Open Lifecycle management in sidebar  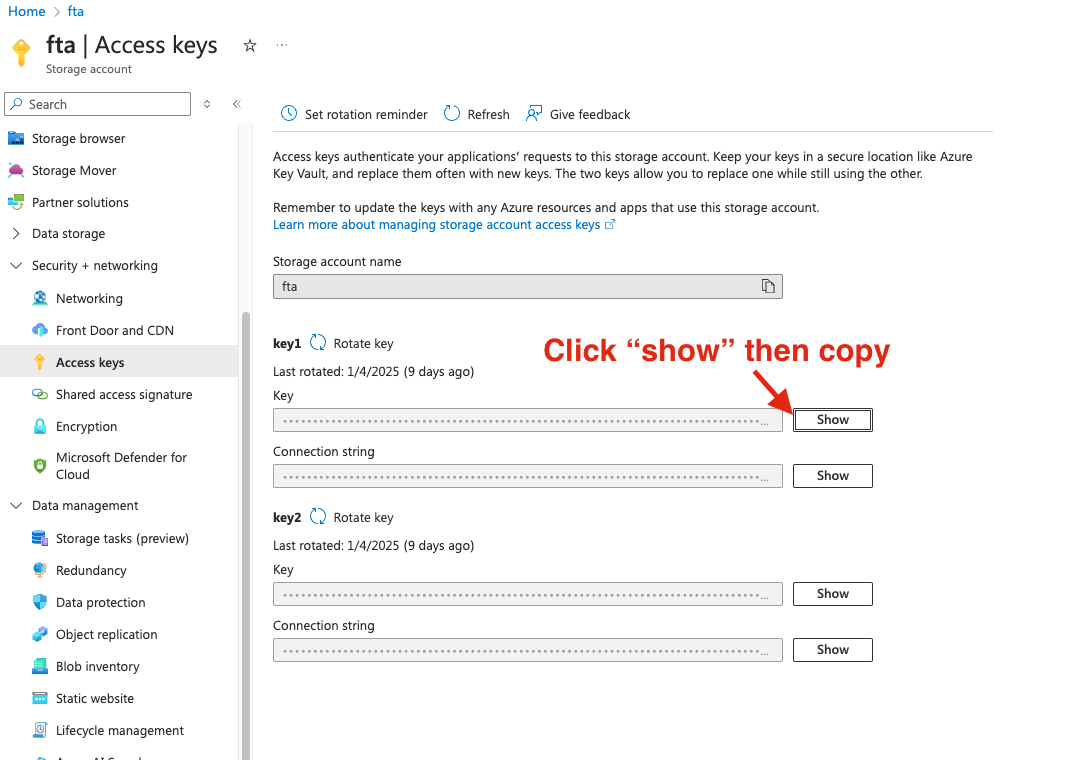point(119,730)
